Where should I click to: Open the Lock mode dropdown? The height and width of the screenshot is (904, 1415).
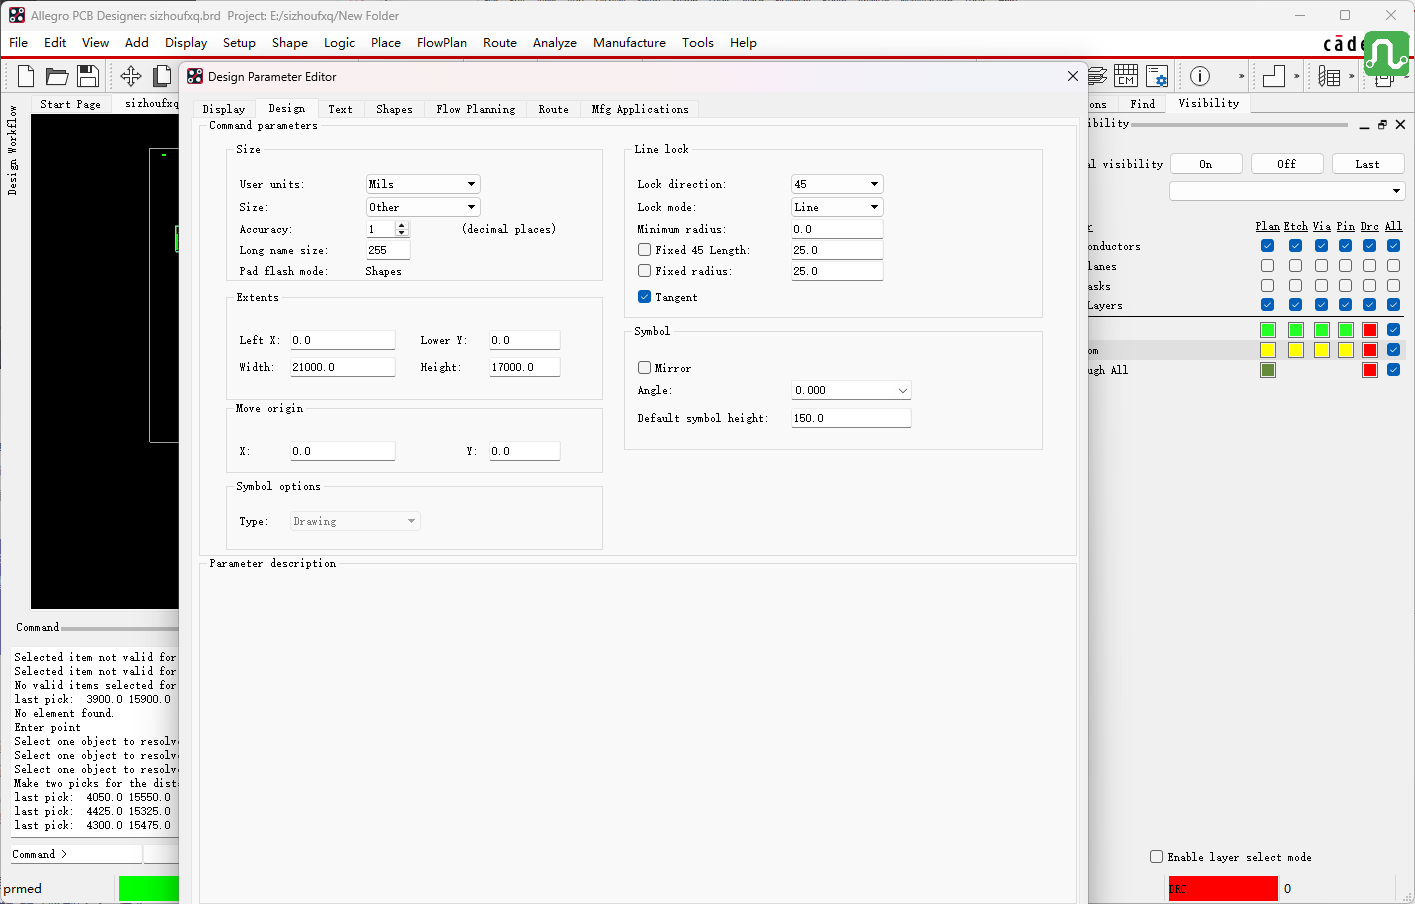point(837,207)
